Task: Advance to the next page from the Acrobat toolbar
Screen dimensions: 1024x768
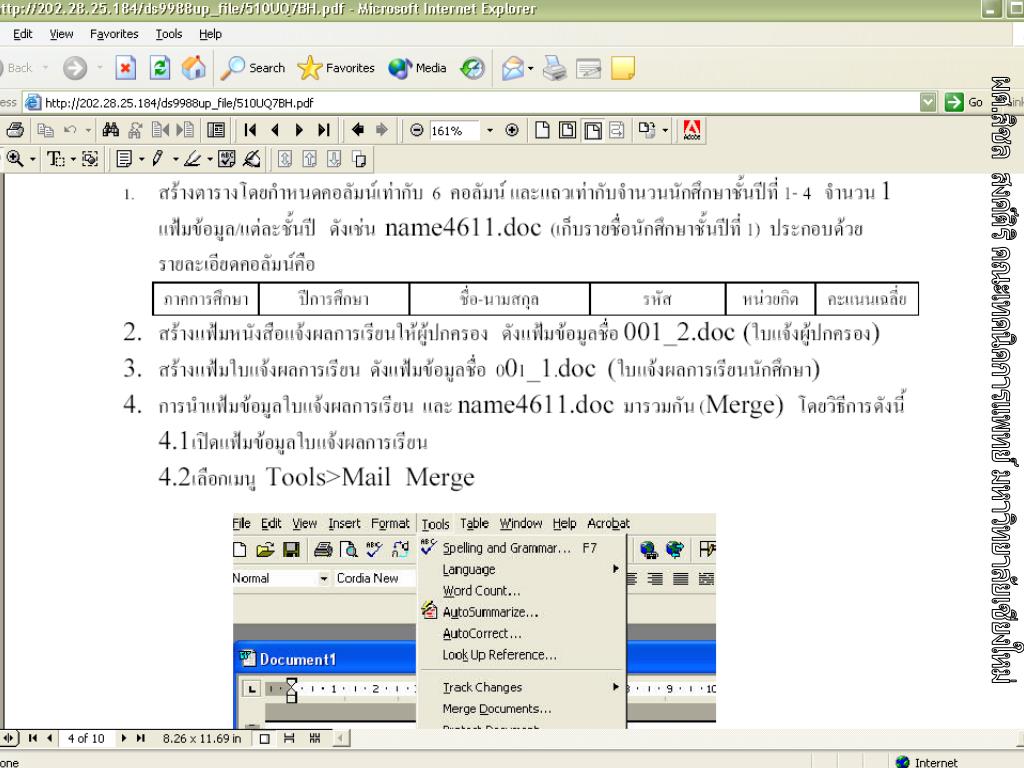Action: pyautogui.click(x=299, y=130)
